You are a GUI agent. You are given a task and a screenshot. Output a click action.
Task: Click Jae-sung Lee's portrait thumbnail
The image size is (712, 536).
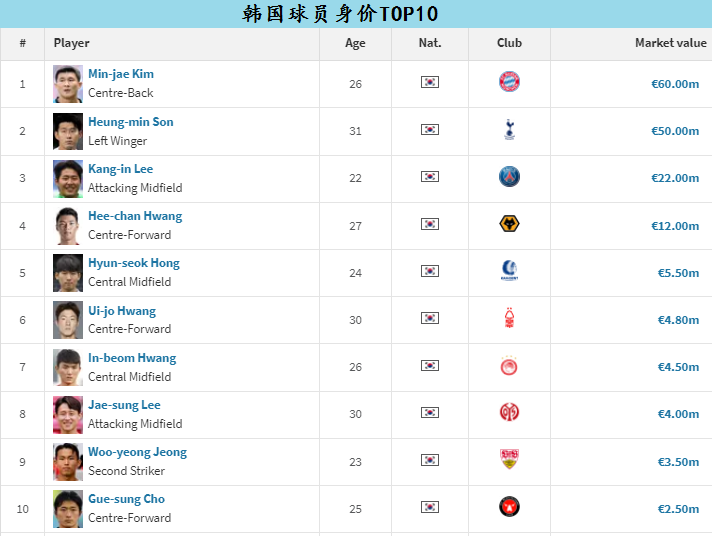68,414
